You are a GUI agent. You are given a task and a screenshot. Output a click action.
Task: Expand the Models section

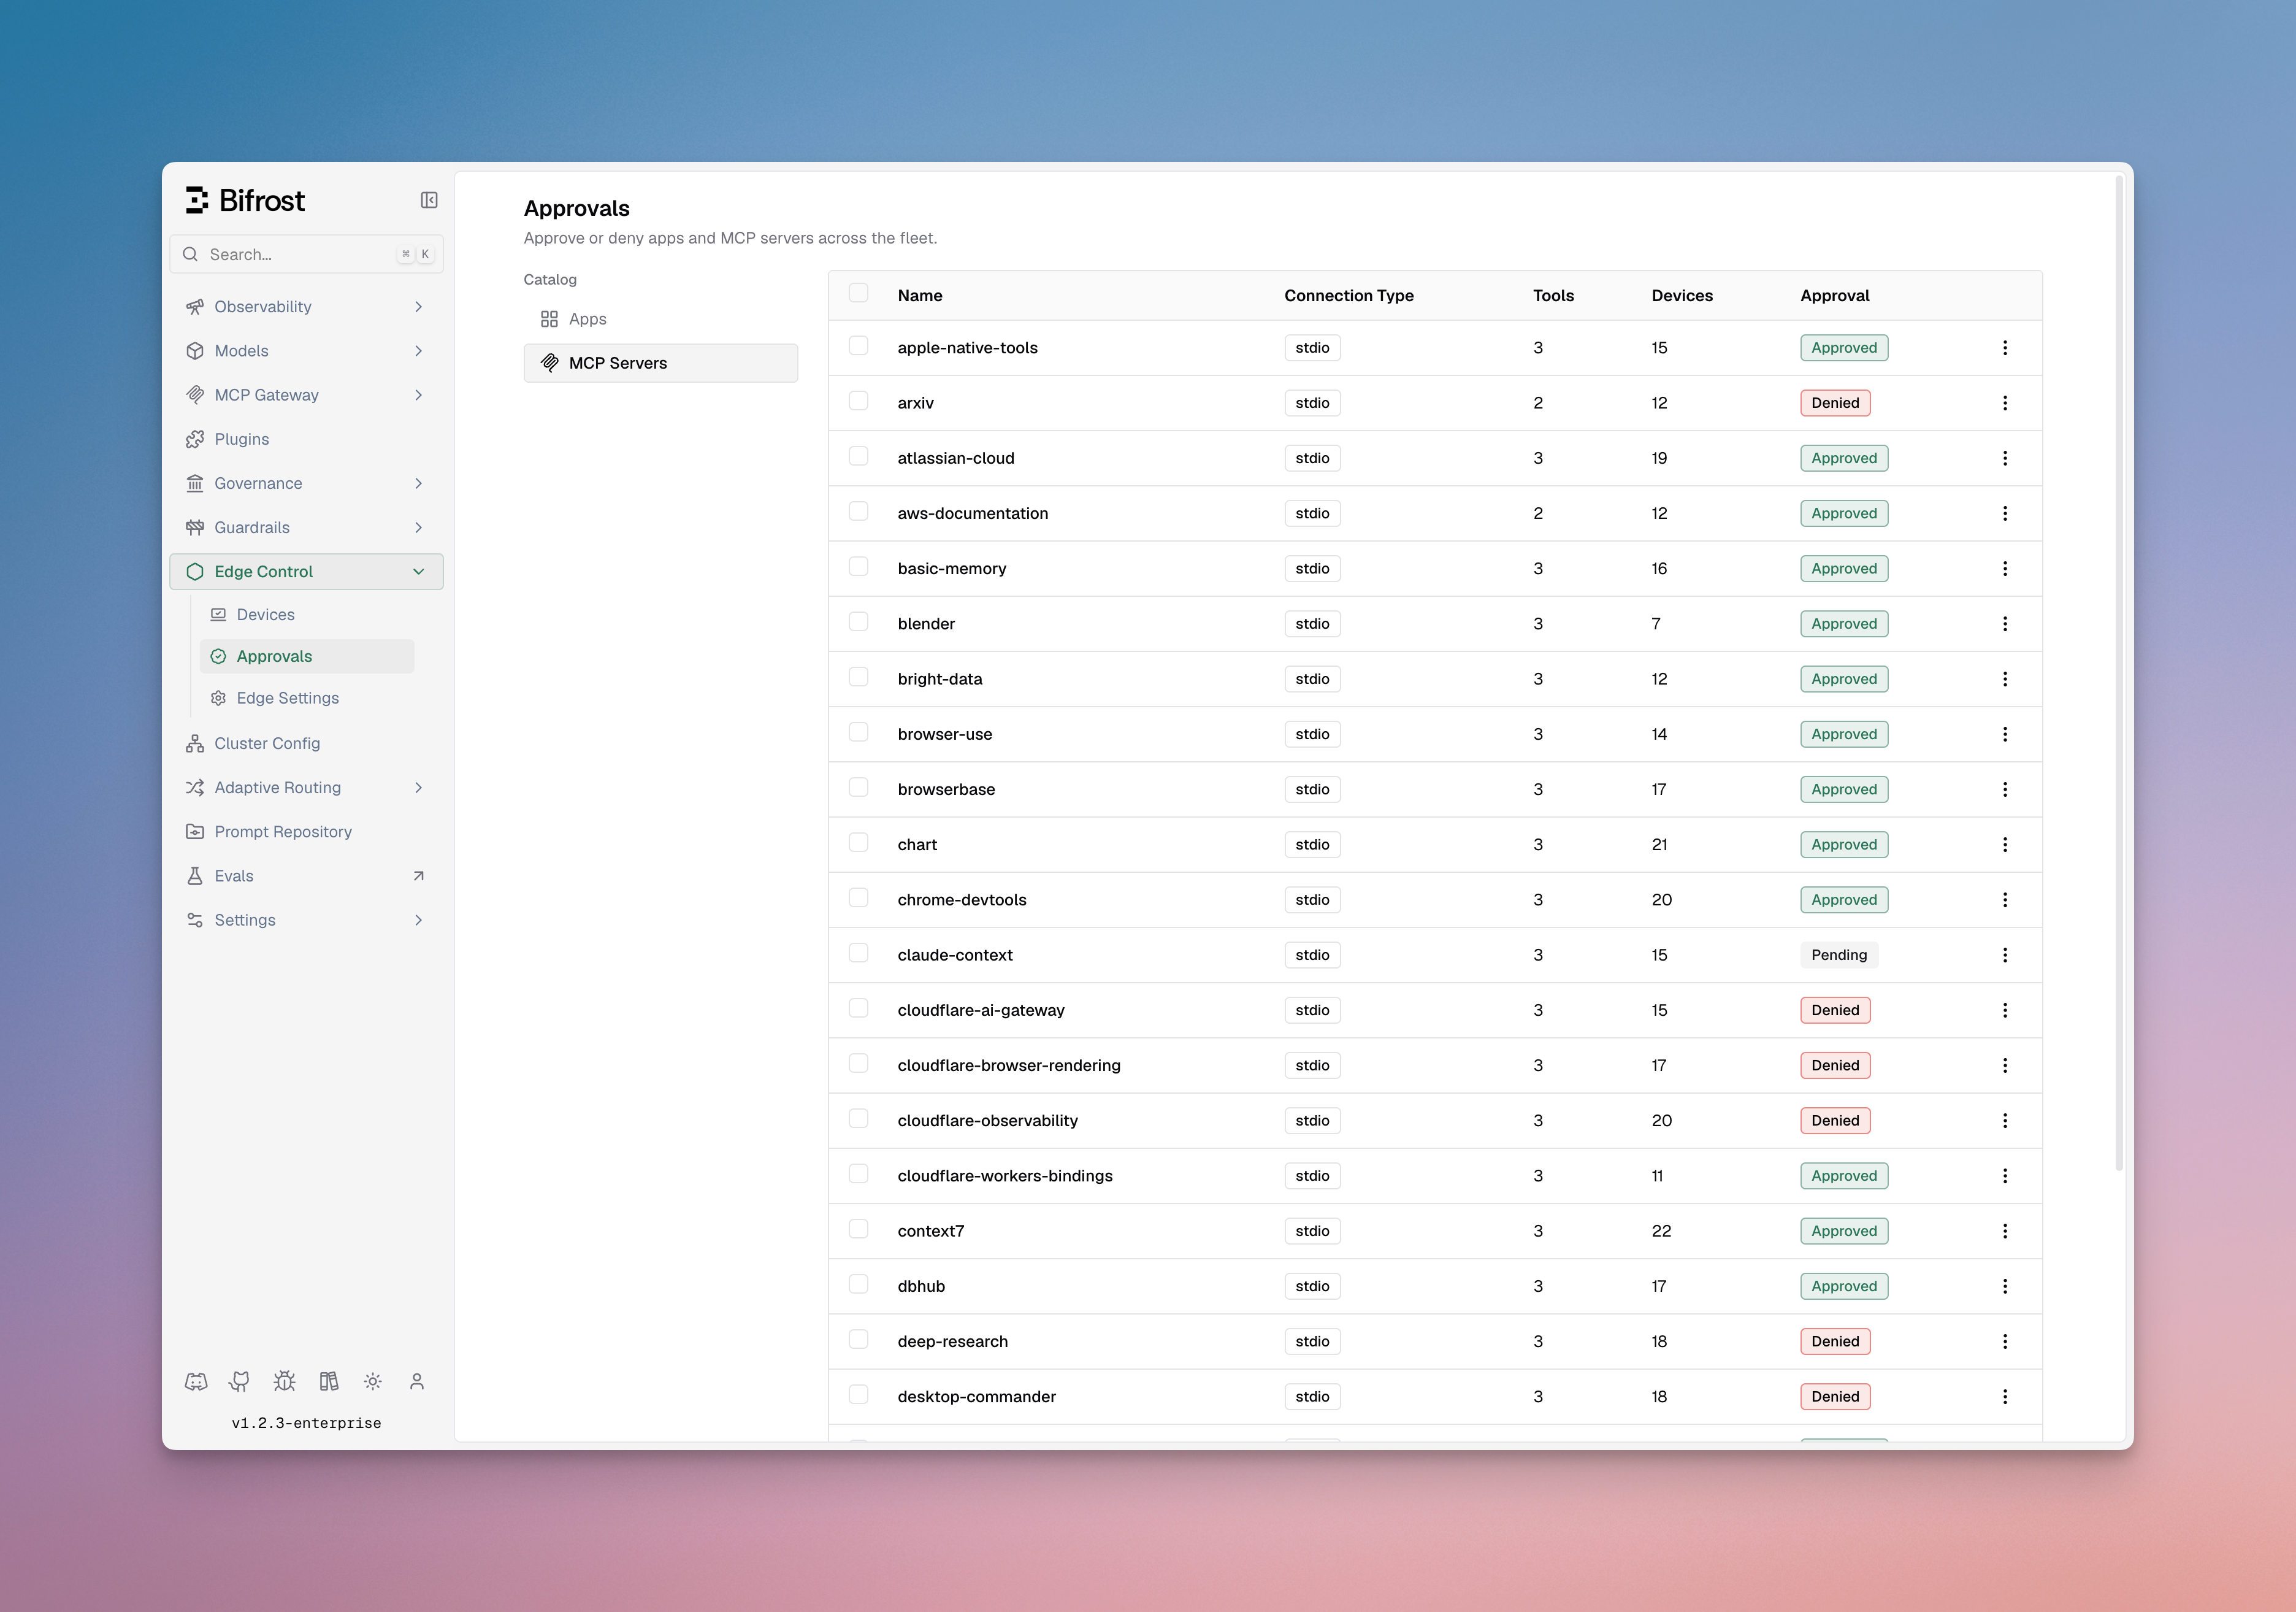click(x=306, y=351)
